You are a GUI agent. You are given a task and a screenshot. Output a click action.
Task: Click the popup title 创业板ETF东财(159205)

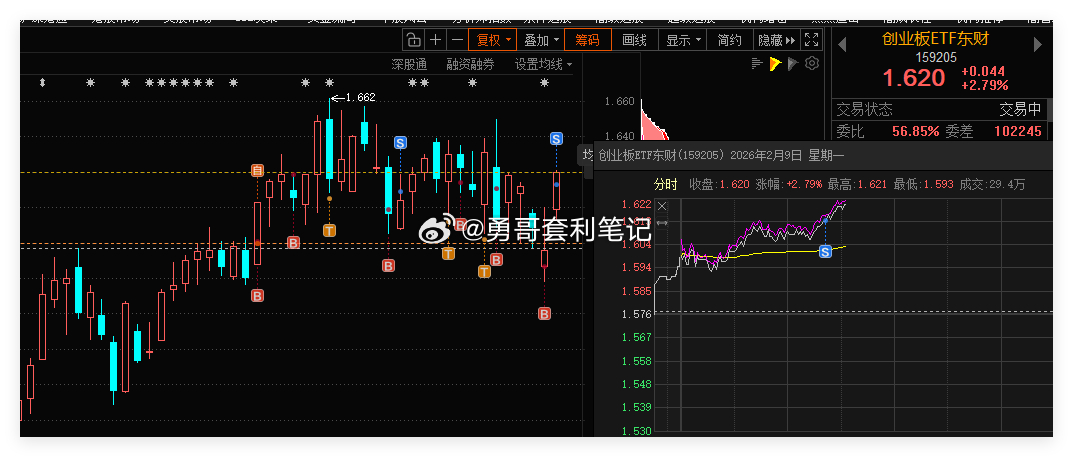pos(661,155)
